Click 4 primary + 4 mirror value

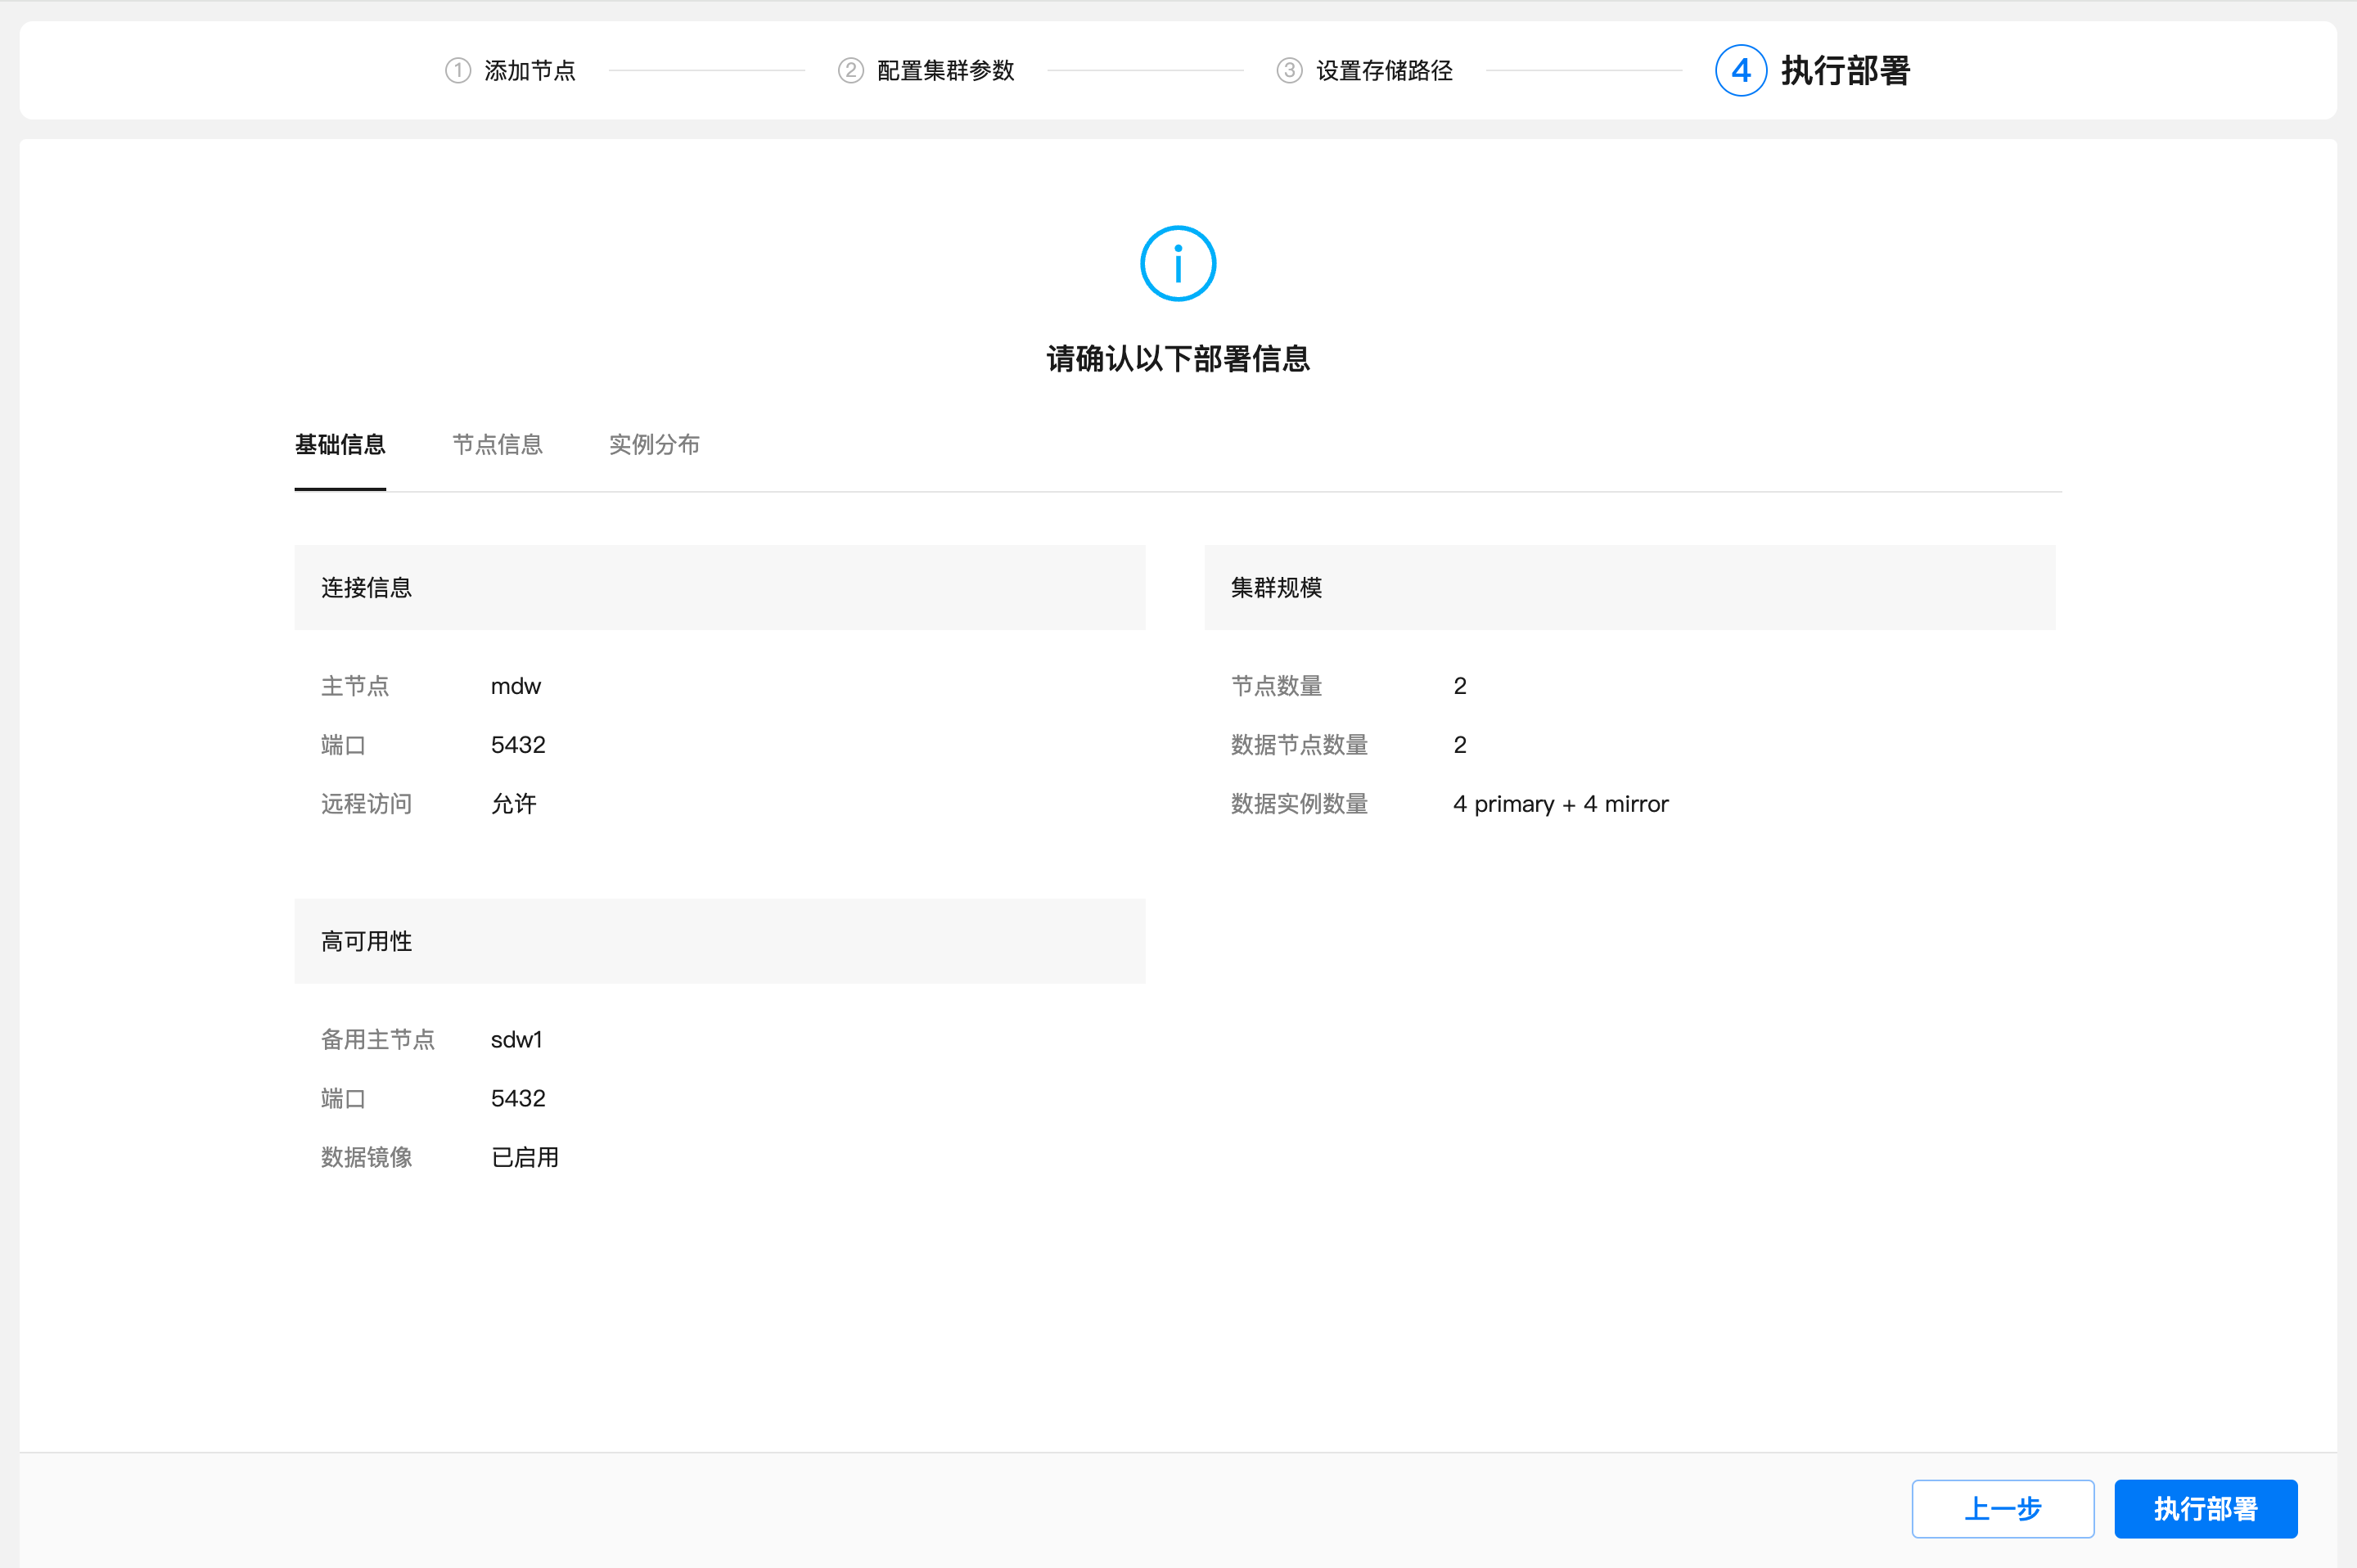pyautogui.click(x=1561, y=804)
